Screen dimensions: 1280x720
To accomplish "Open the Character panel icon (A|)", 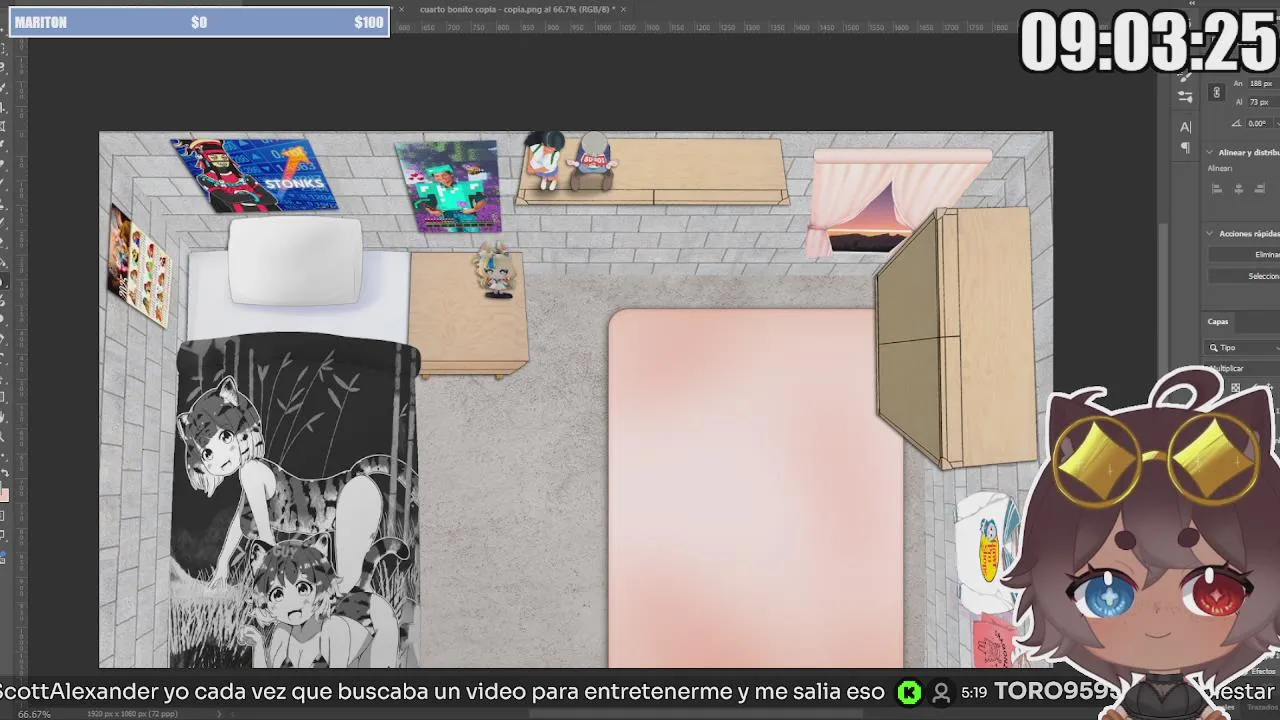I will pos(1185,127).
